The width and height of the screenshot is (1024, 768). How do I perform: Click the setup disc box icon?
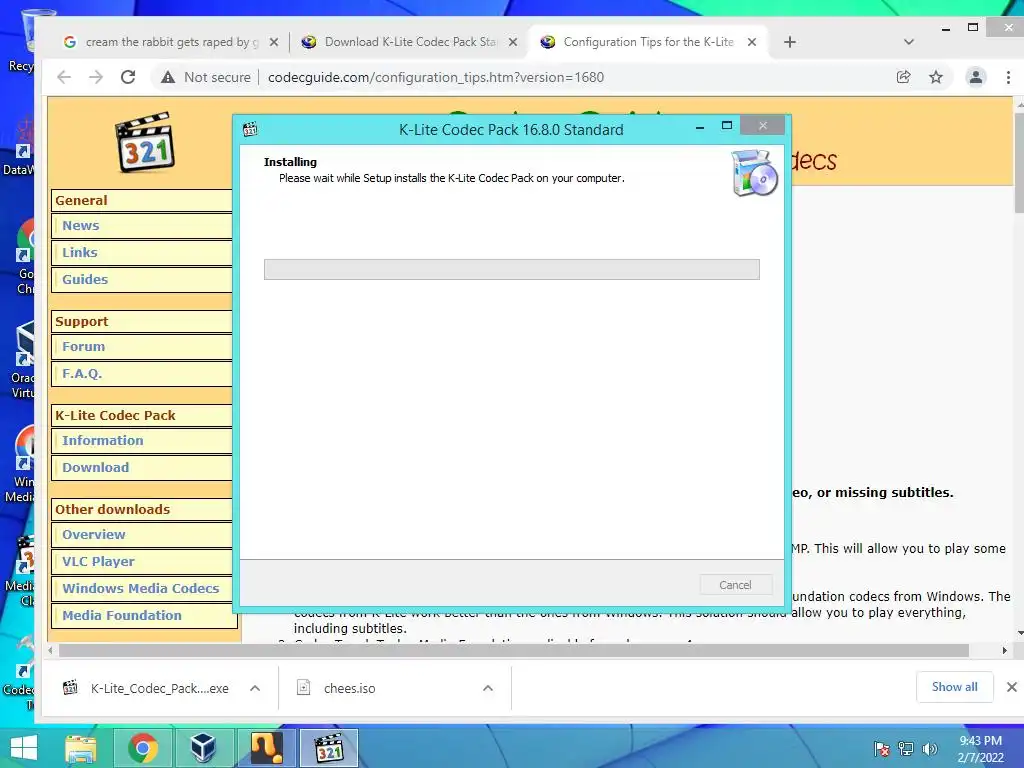coord(754,173)
